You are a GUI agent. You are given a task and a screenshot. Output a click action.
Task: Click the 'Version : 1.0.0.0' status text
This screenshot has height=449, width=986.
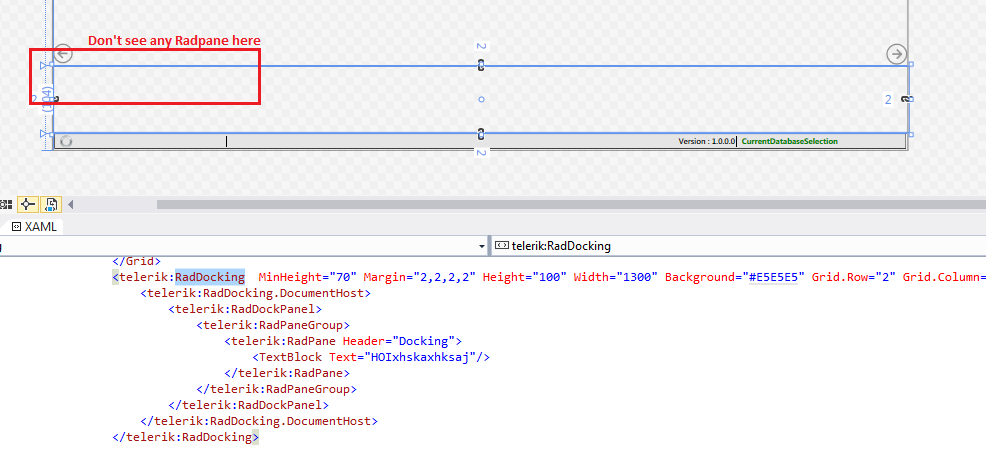[x=706, y=141]
